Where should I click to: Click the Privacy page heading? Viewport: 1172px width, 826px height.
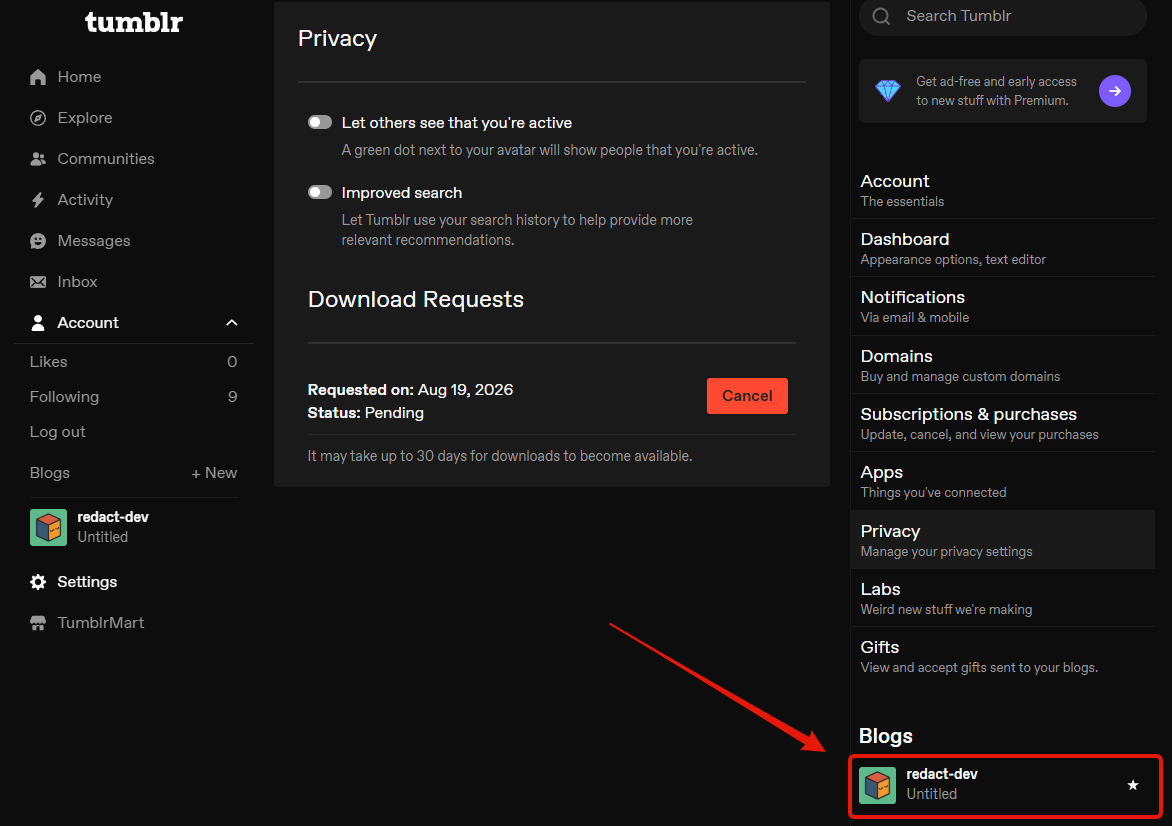point(337,39)
